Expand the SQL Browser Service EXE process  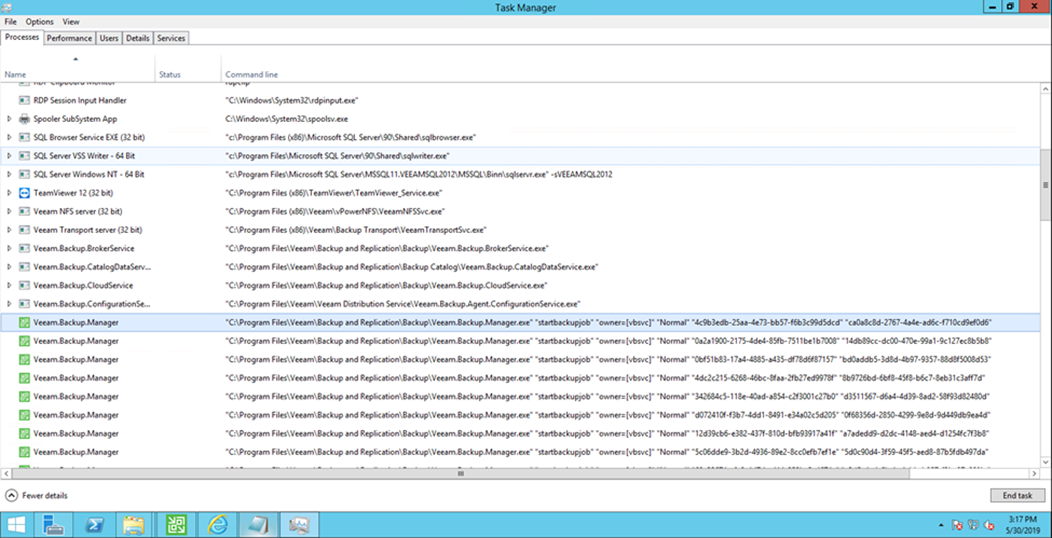9,138
